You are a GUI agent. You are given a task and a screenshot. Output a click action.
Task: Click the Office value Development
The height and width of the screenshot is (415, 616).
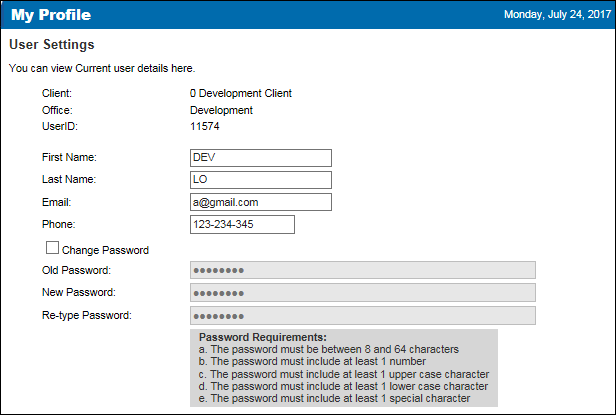[x=221, y=110]
